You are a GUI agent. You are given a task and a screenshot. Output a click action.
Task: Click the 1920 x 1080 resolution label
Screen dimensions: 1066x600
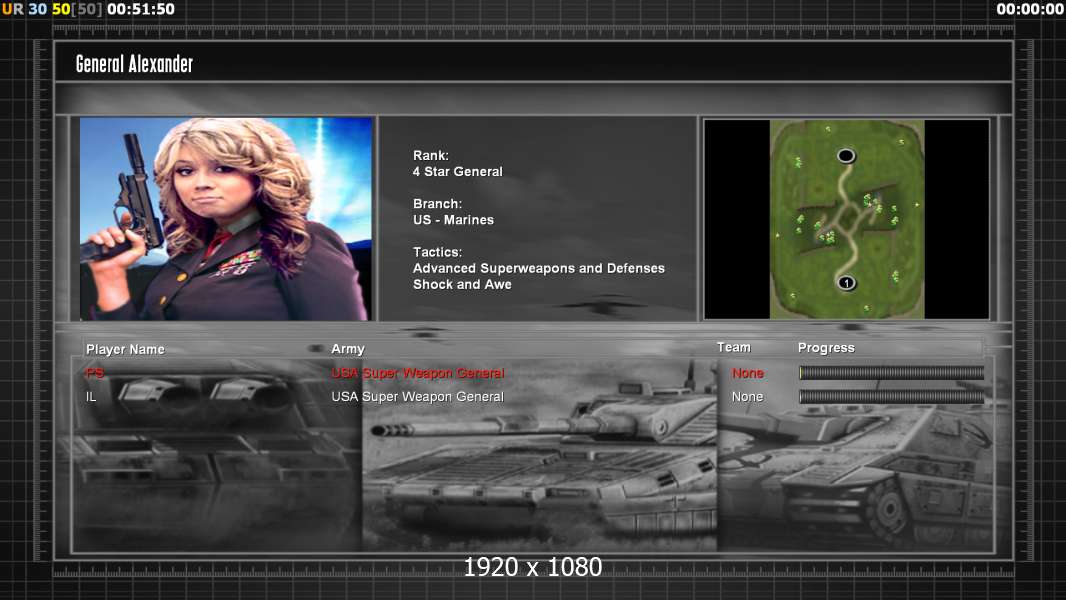[532, 567]
